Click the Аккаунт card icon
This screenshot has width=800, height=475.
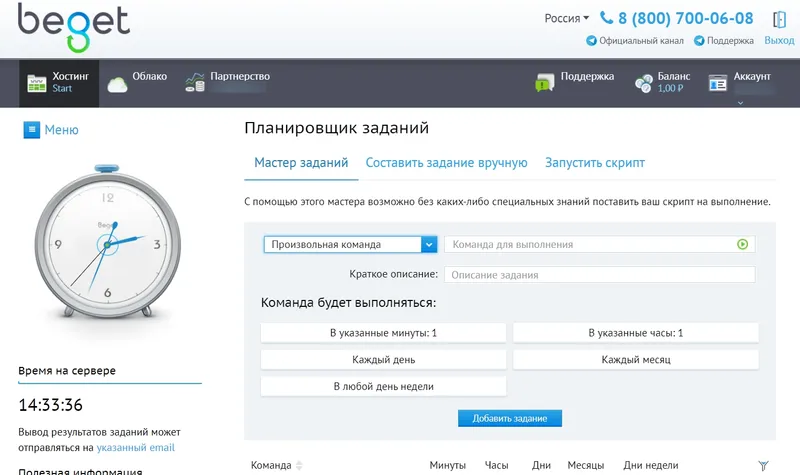(717, 83)
